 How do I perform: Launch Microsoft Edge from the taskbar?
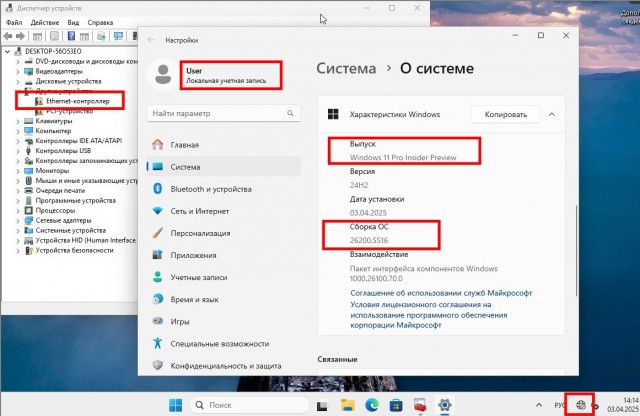[372, 405]
